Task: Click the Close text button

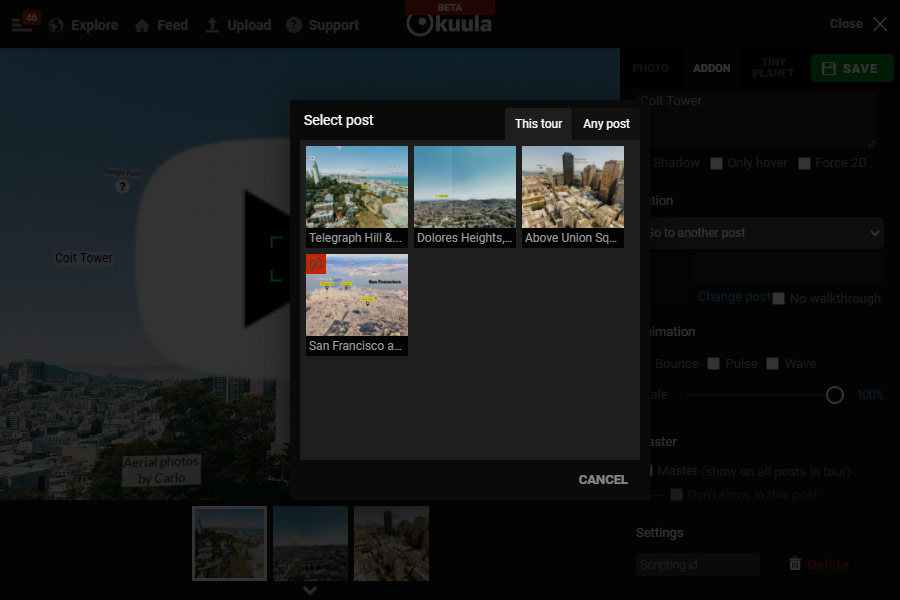Action: click(845, 24)
